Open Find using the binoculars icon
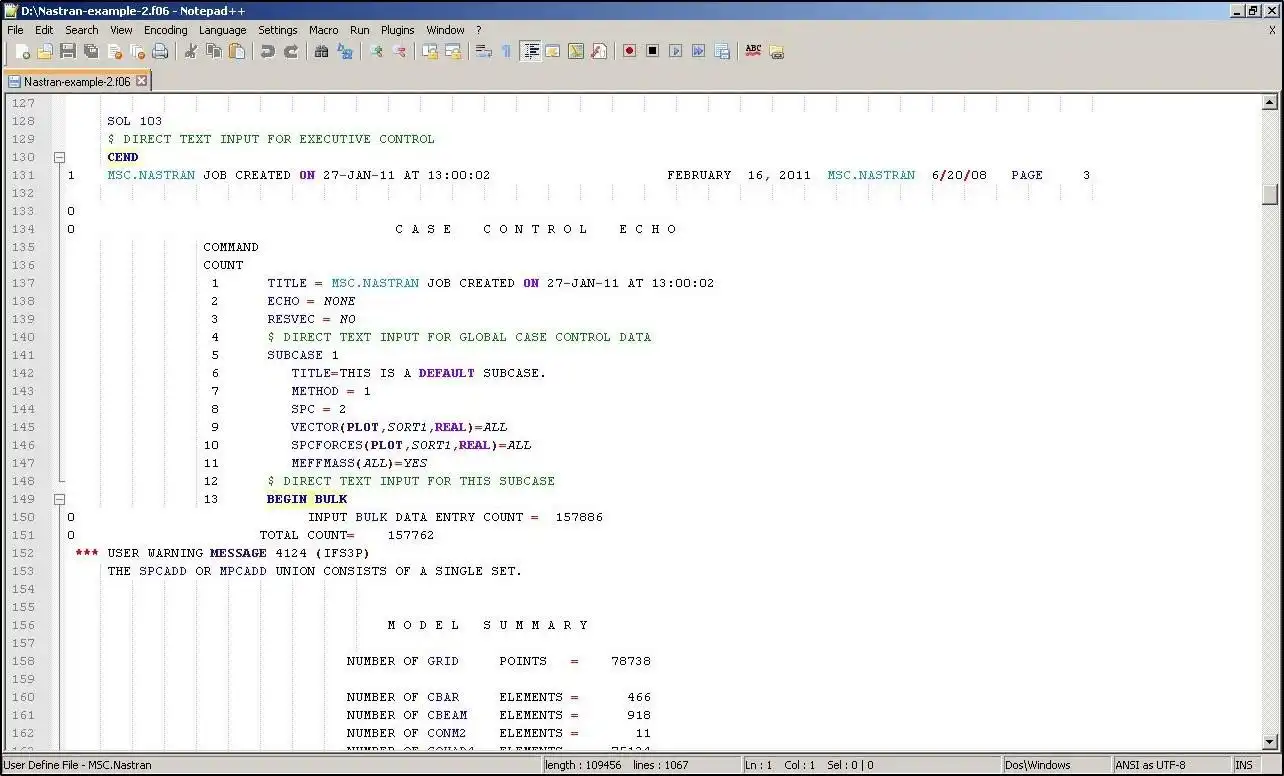The height and width of the screenshot is (776, 1284). (321, 51)
